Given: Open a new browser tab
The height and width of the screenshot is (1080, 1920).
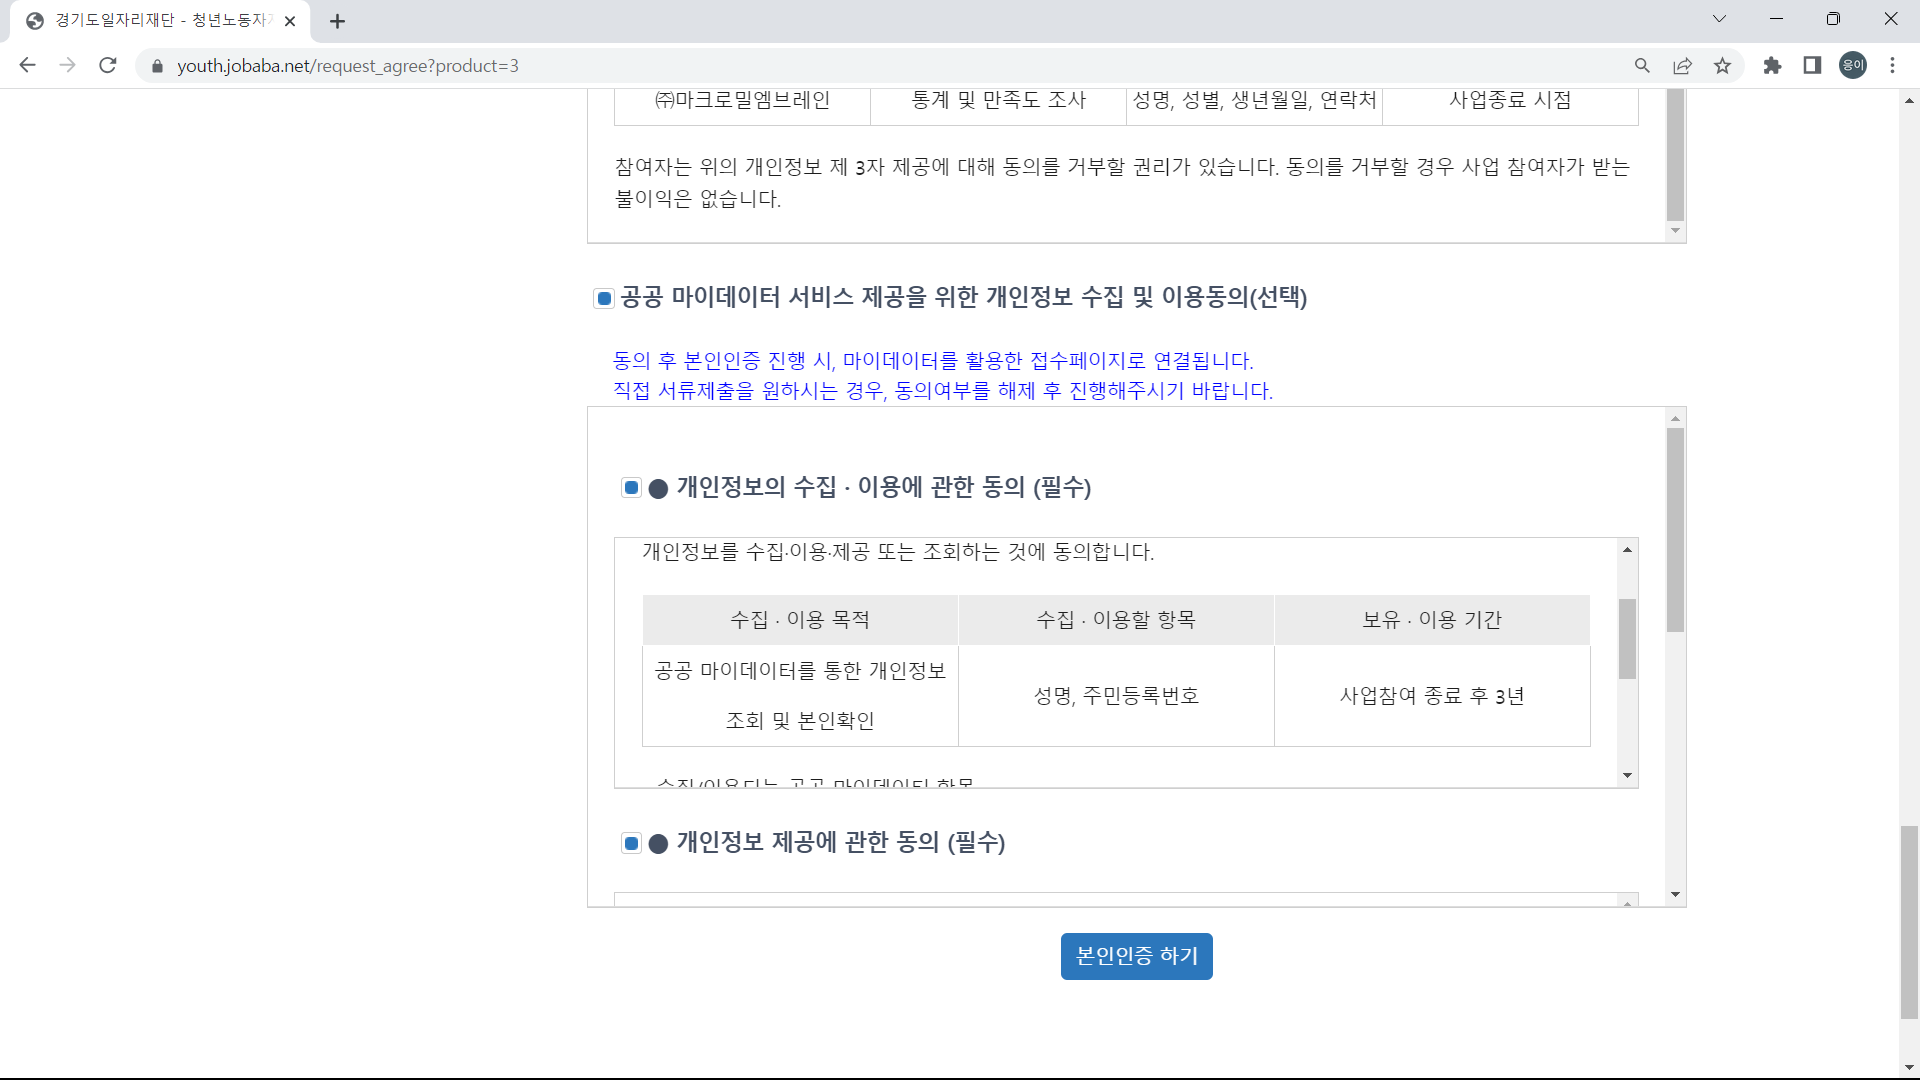Looking at the screenshot, I should [x=338, y=20].
